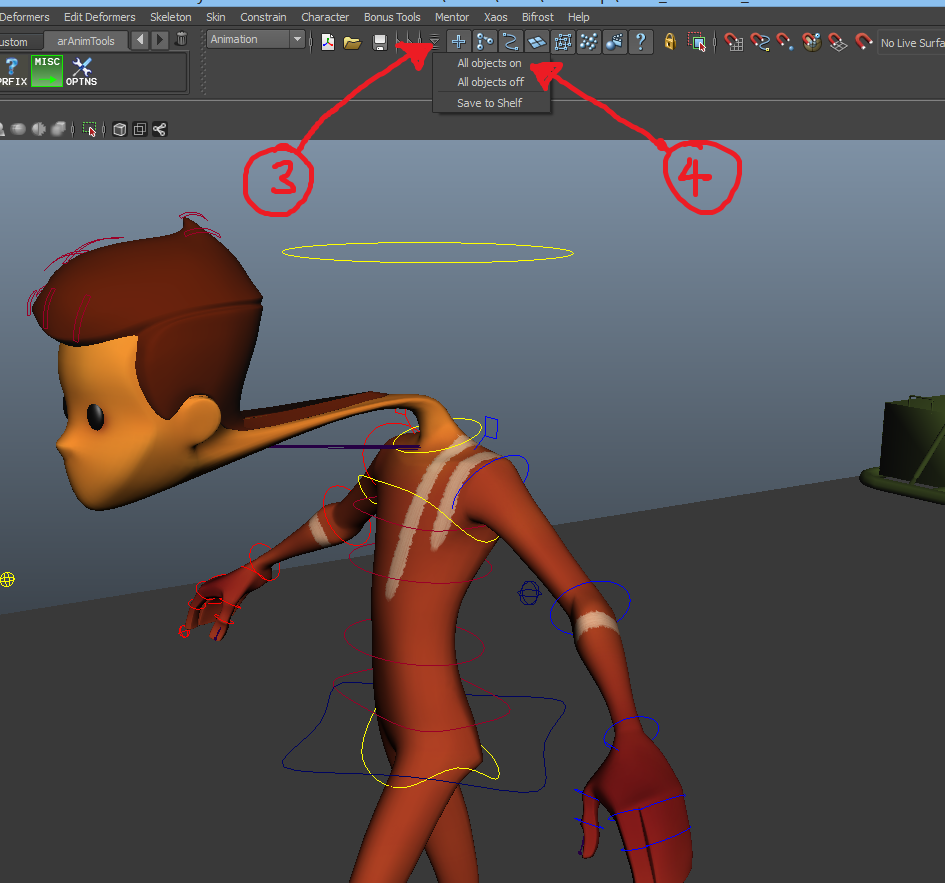Open the Skeleton menu
Screen dimensions: 945x883
coord(170,16)
